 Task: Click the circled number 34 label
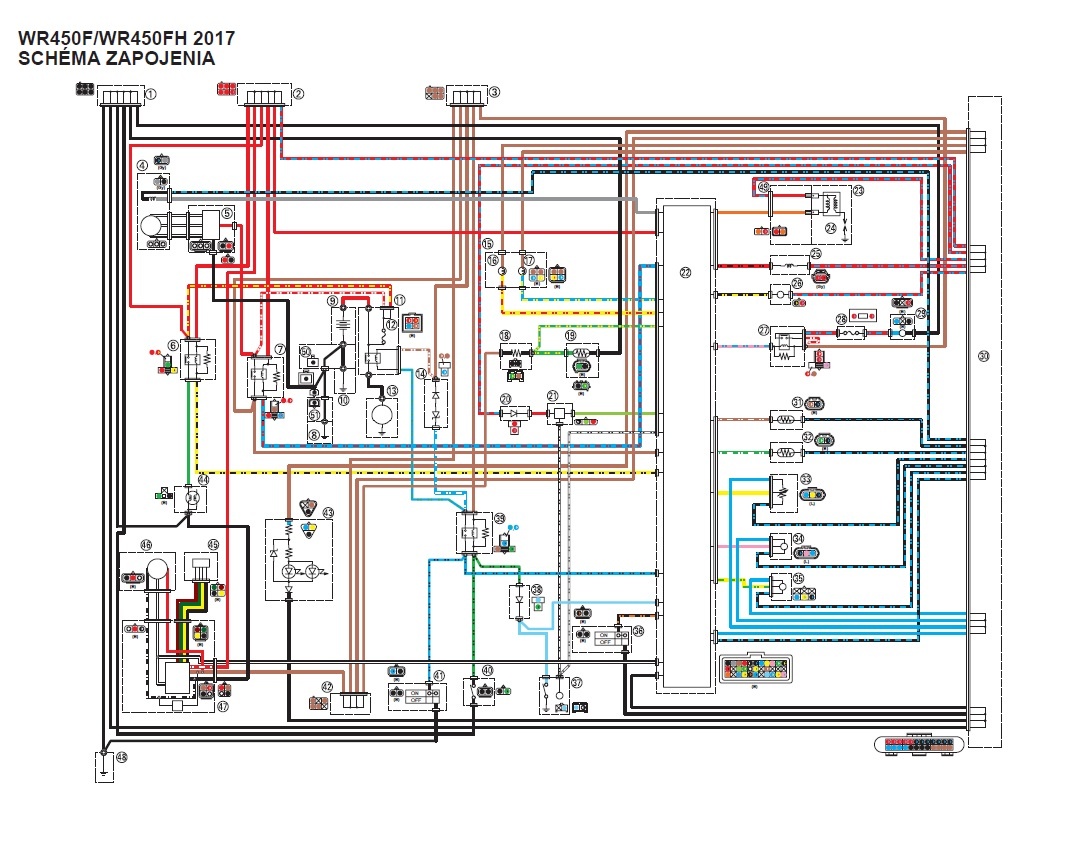coord(798,539)
